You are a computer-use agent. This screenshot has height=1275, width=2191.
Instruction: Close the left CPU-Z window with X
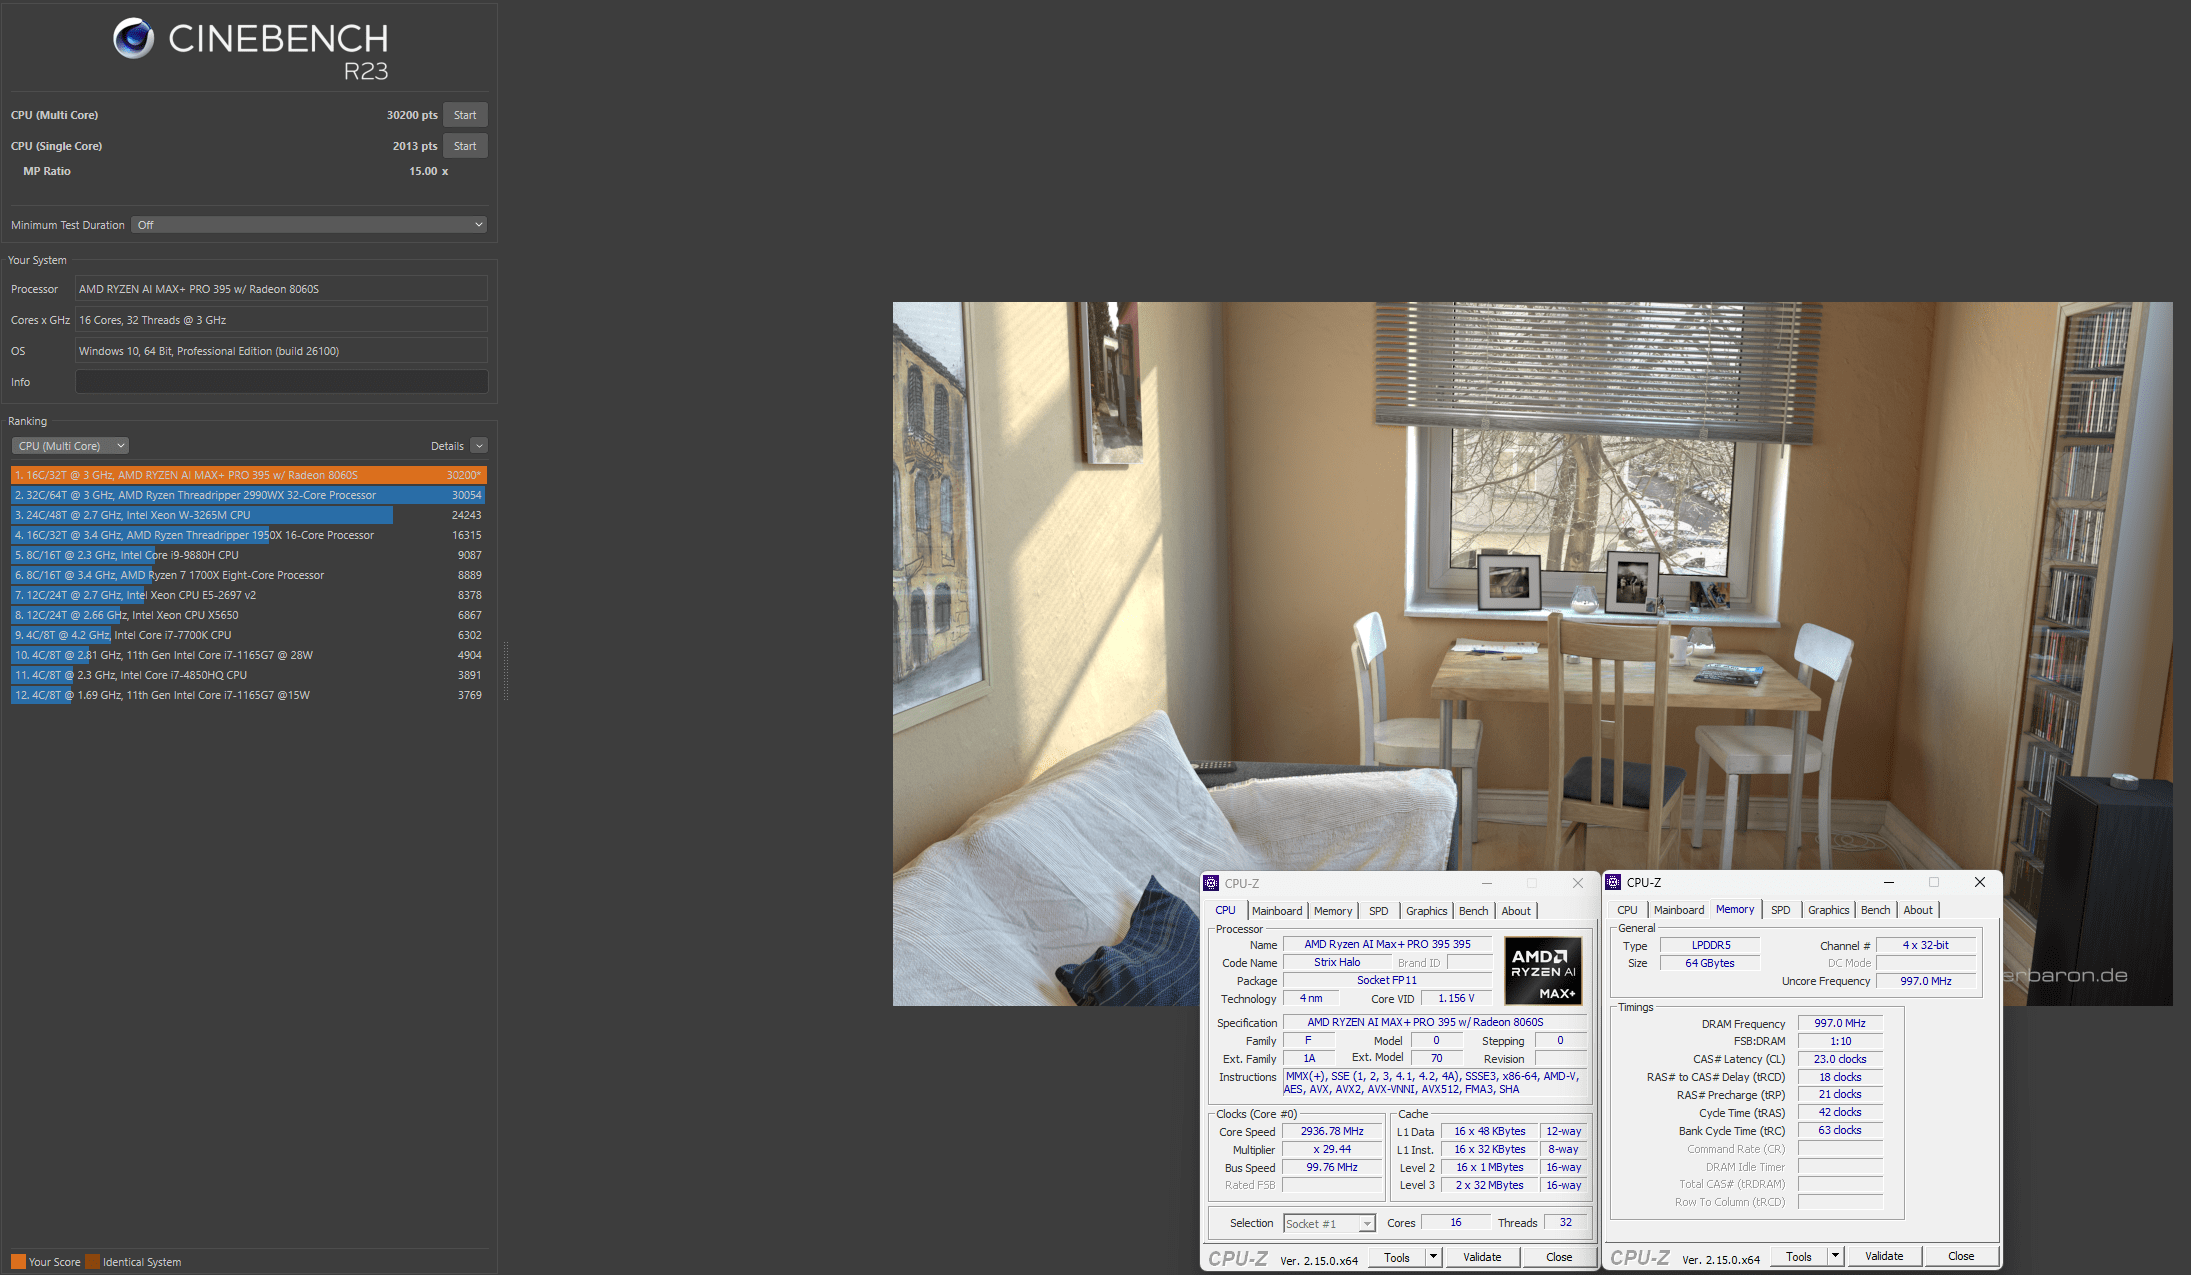coord(1578,883)
